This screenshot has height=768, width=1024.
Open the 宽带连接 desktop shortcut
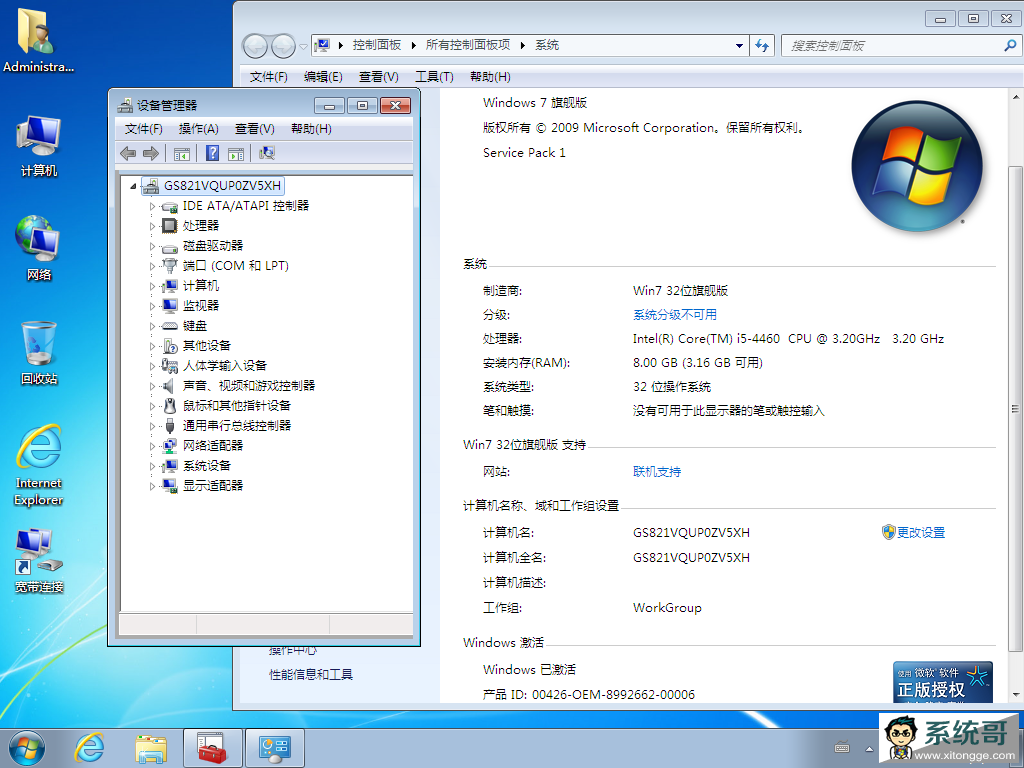39,560
